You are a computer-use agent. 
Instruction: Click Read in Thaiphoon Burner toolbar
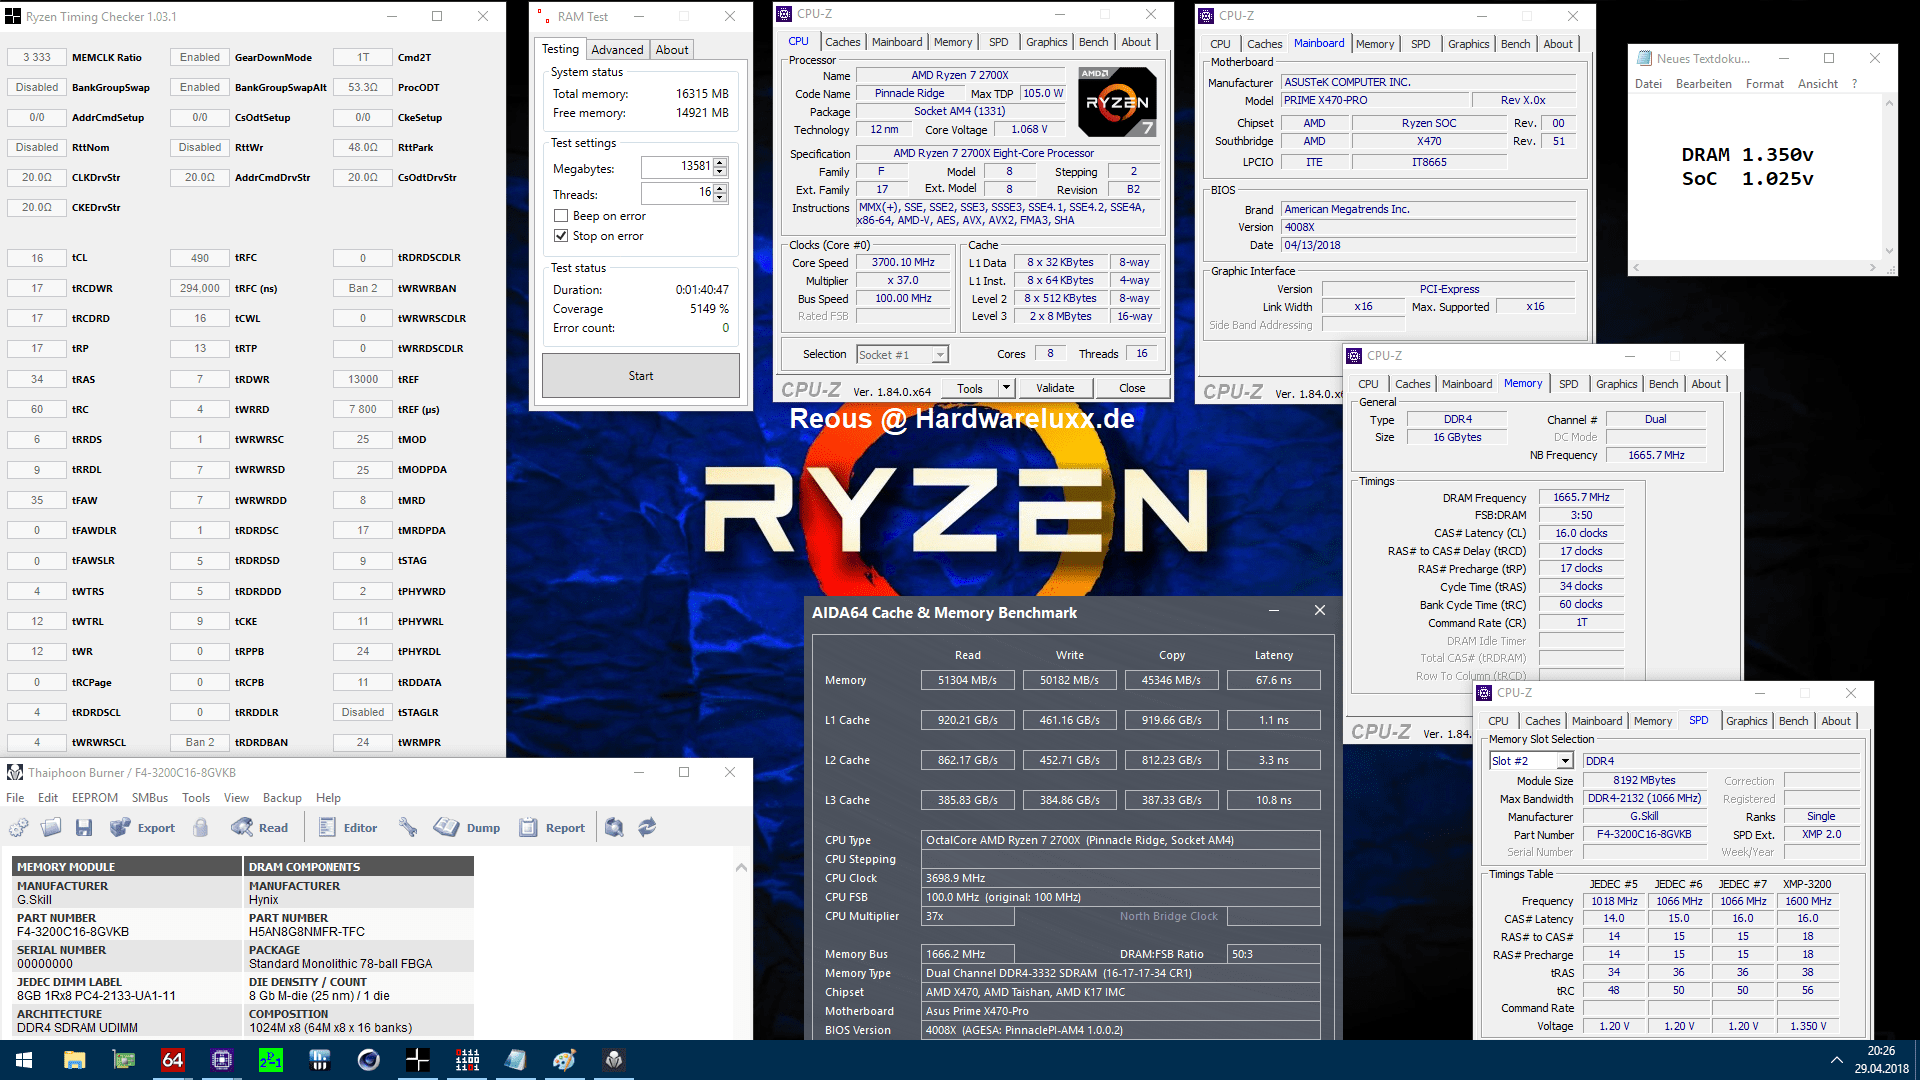(260, 828)
